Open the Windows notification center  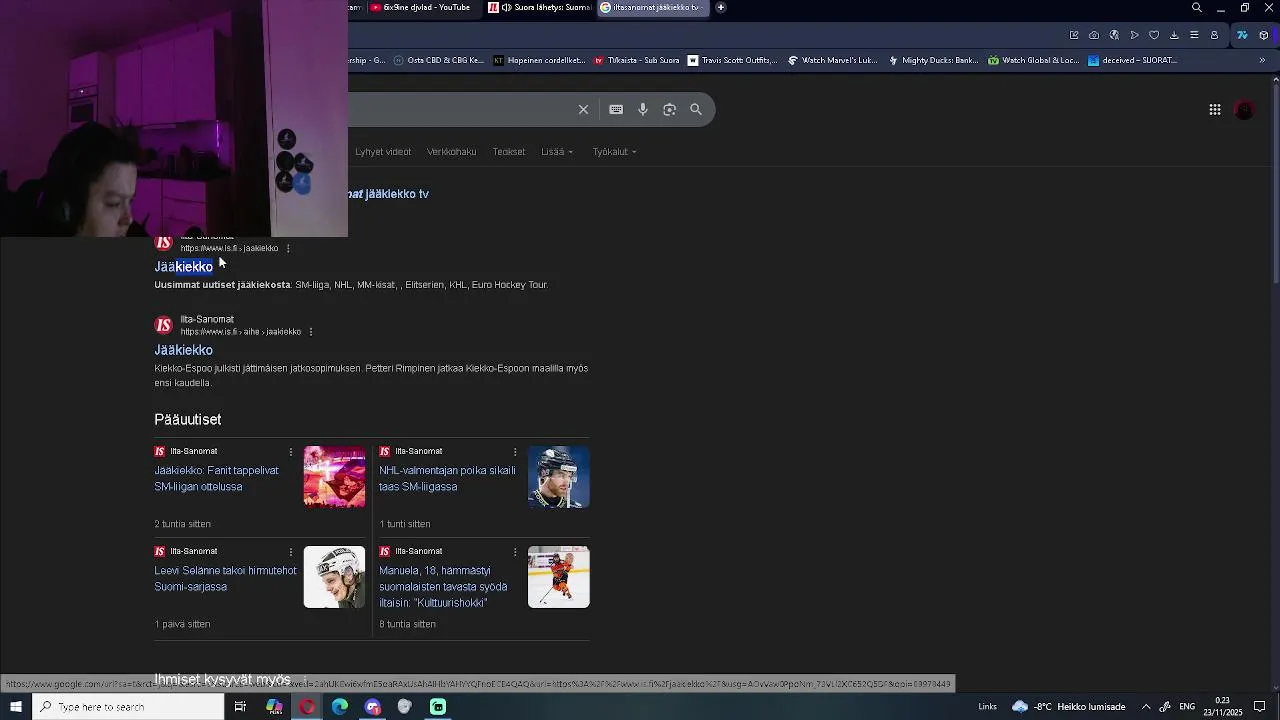point(1260,707)
